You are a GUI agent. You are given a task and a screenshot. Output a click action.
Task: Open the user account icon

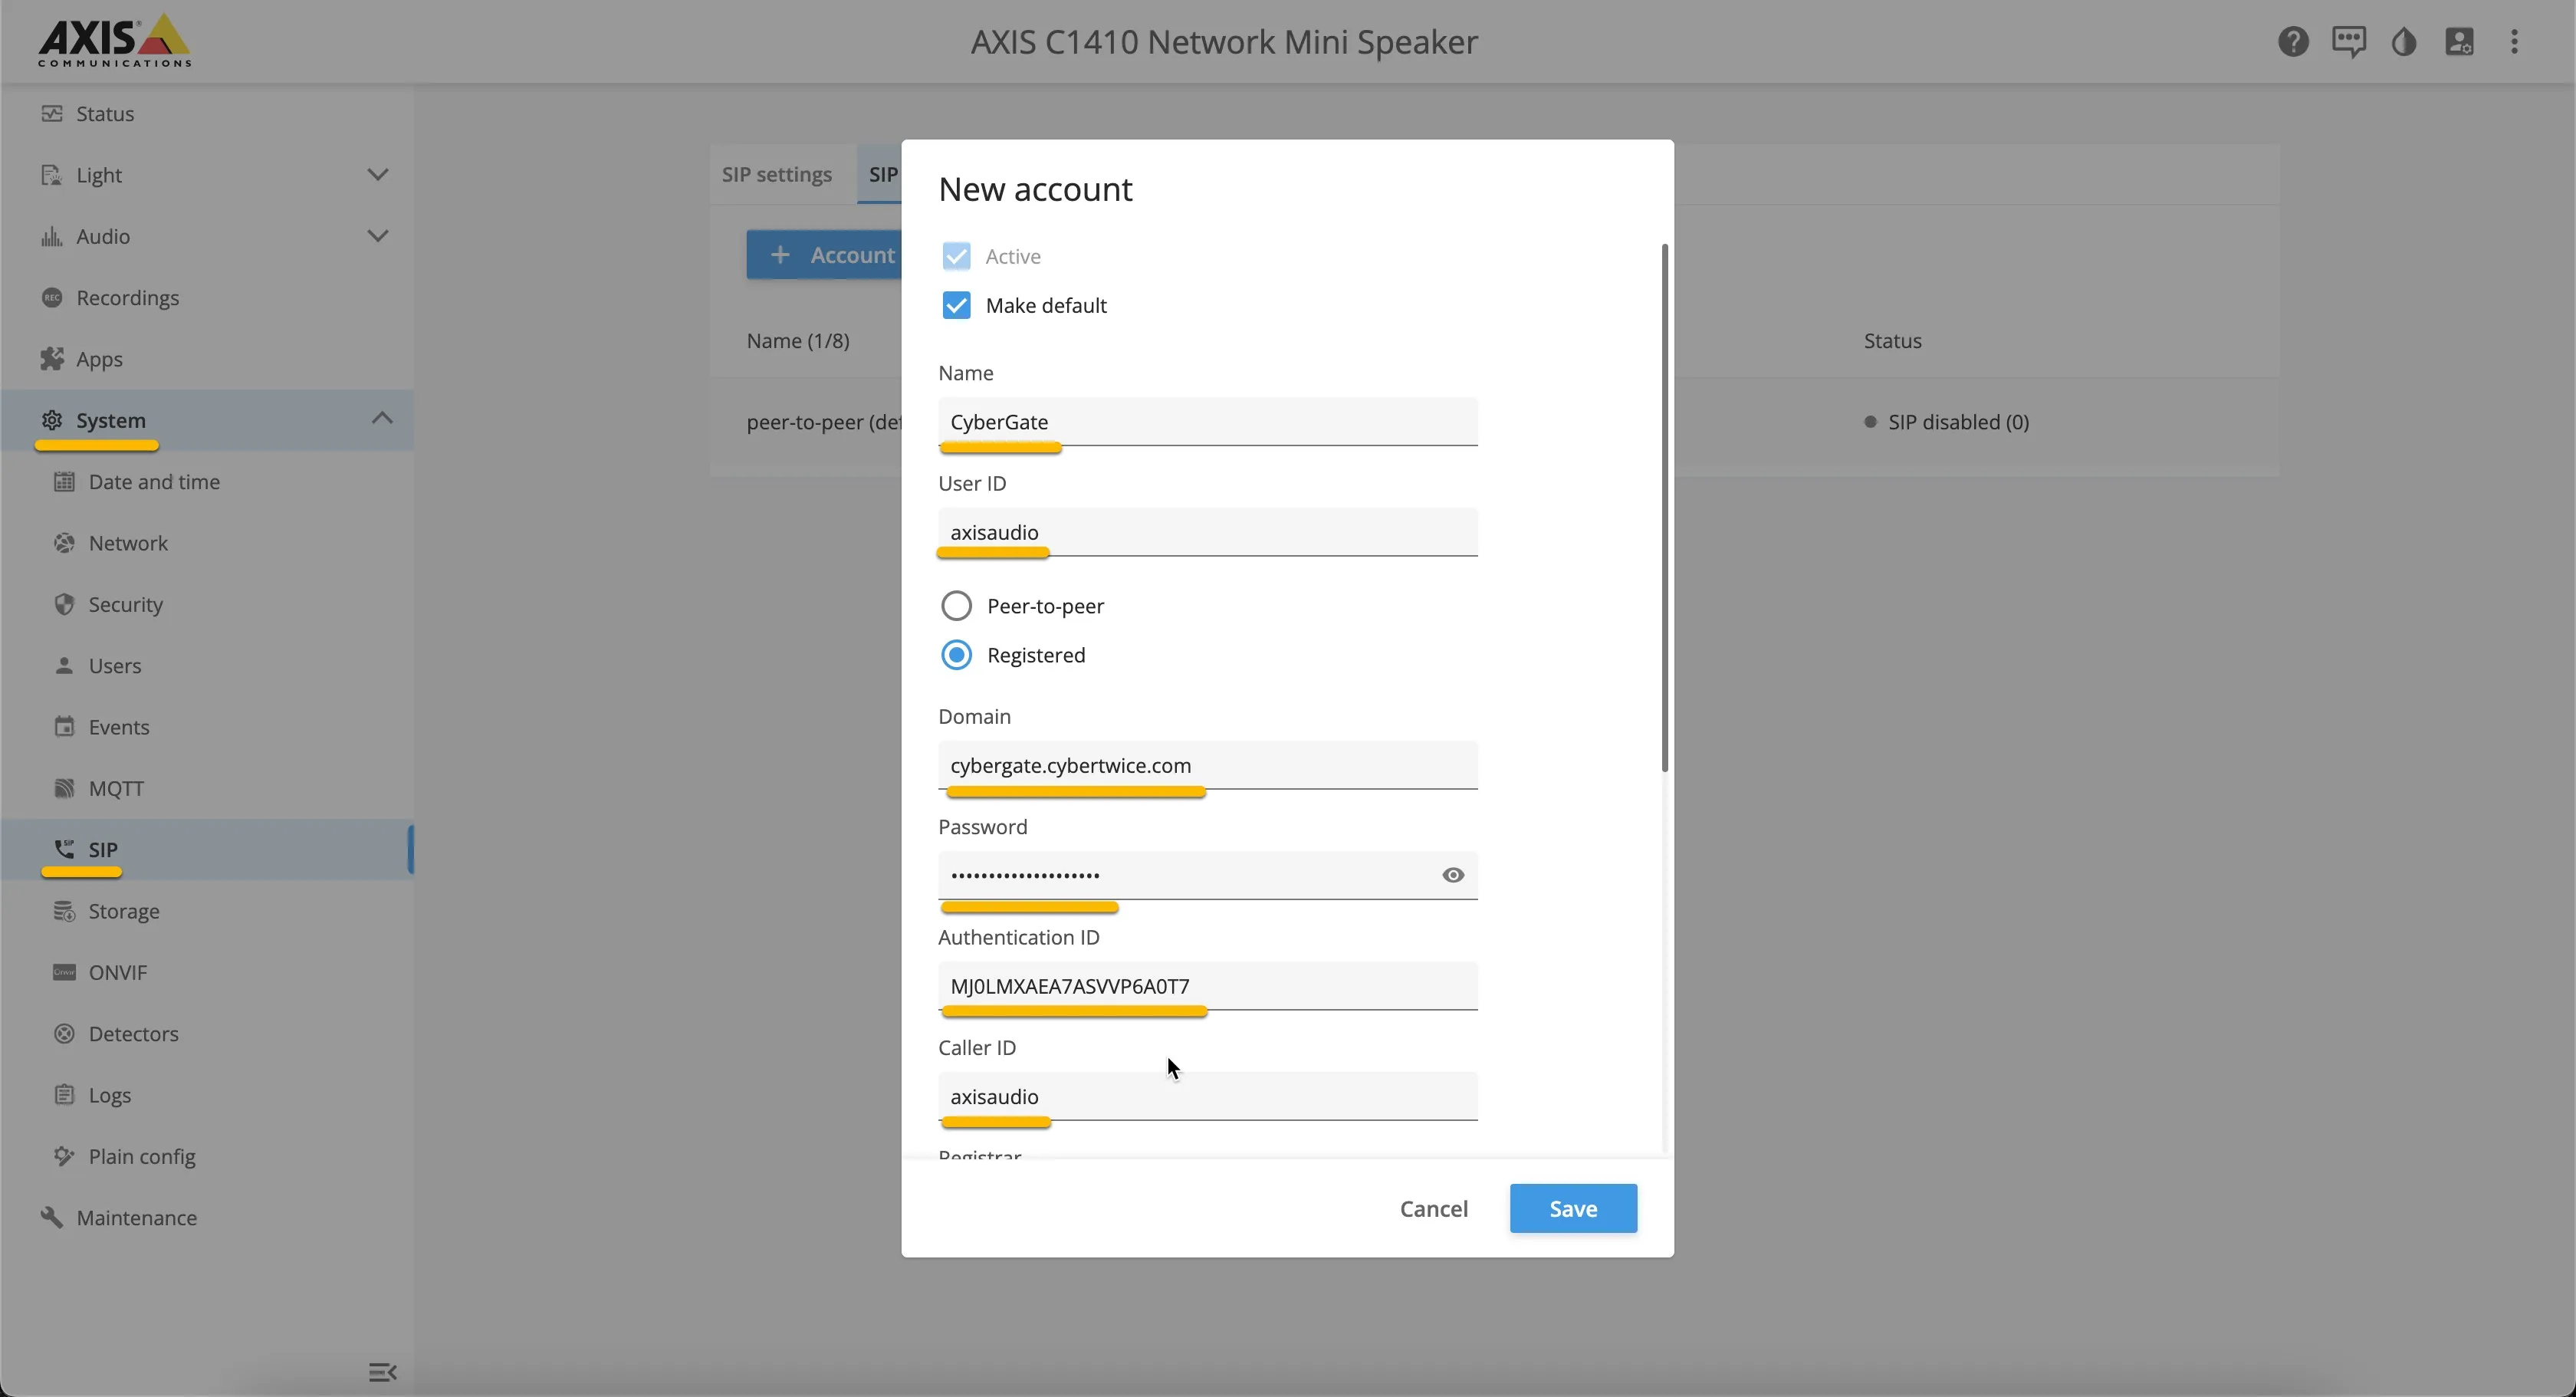[x=2459, y=42]
